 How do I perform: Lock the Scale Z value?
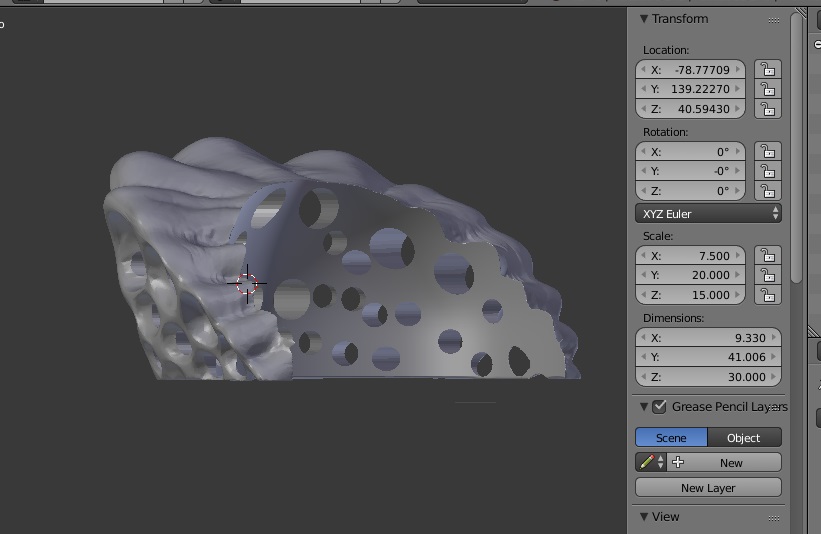pyautogui.click(x=767, y=295)
